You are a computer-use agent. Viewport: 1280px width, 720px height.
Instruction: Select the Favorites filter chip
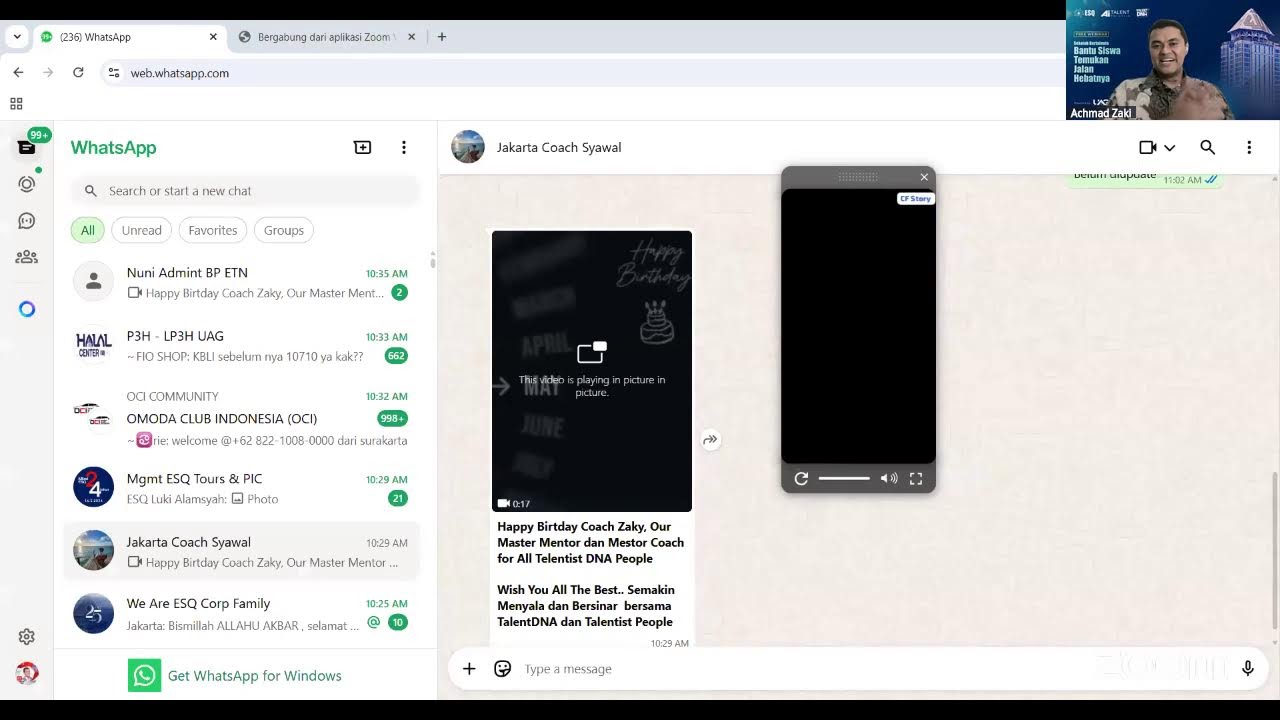tap(213, 230)
